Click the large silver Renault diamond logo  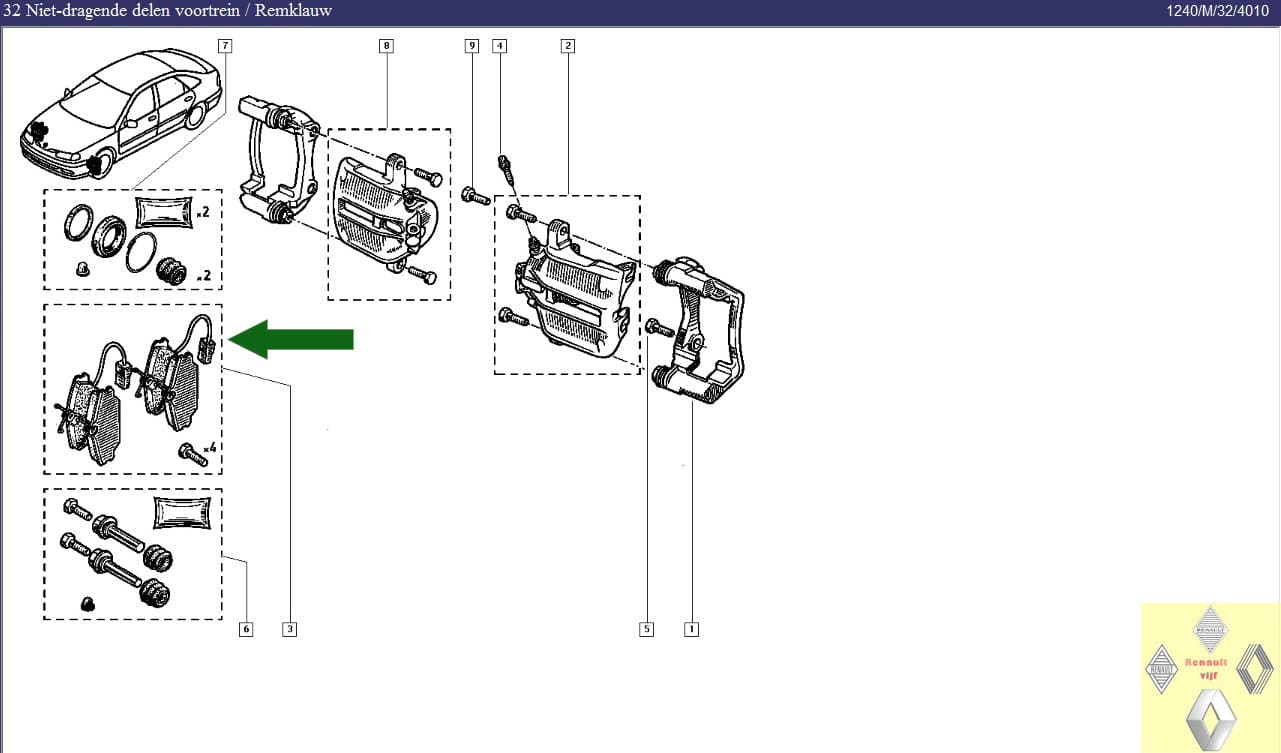[x=1209, y=716]
